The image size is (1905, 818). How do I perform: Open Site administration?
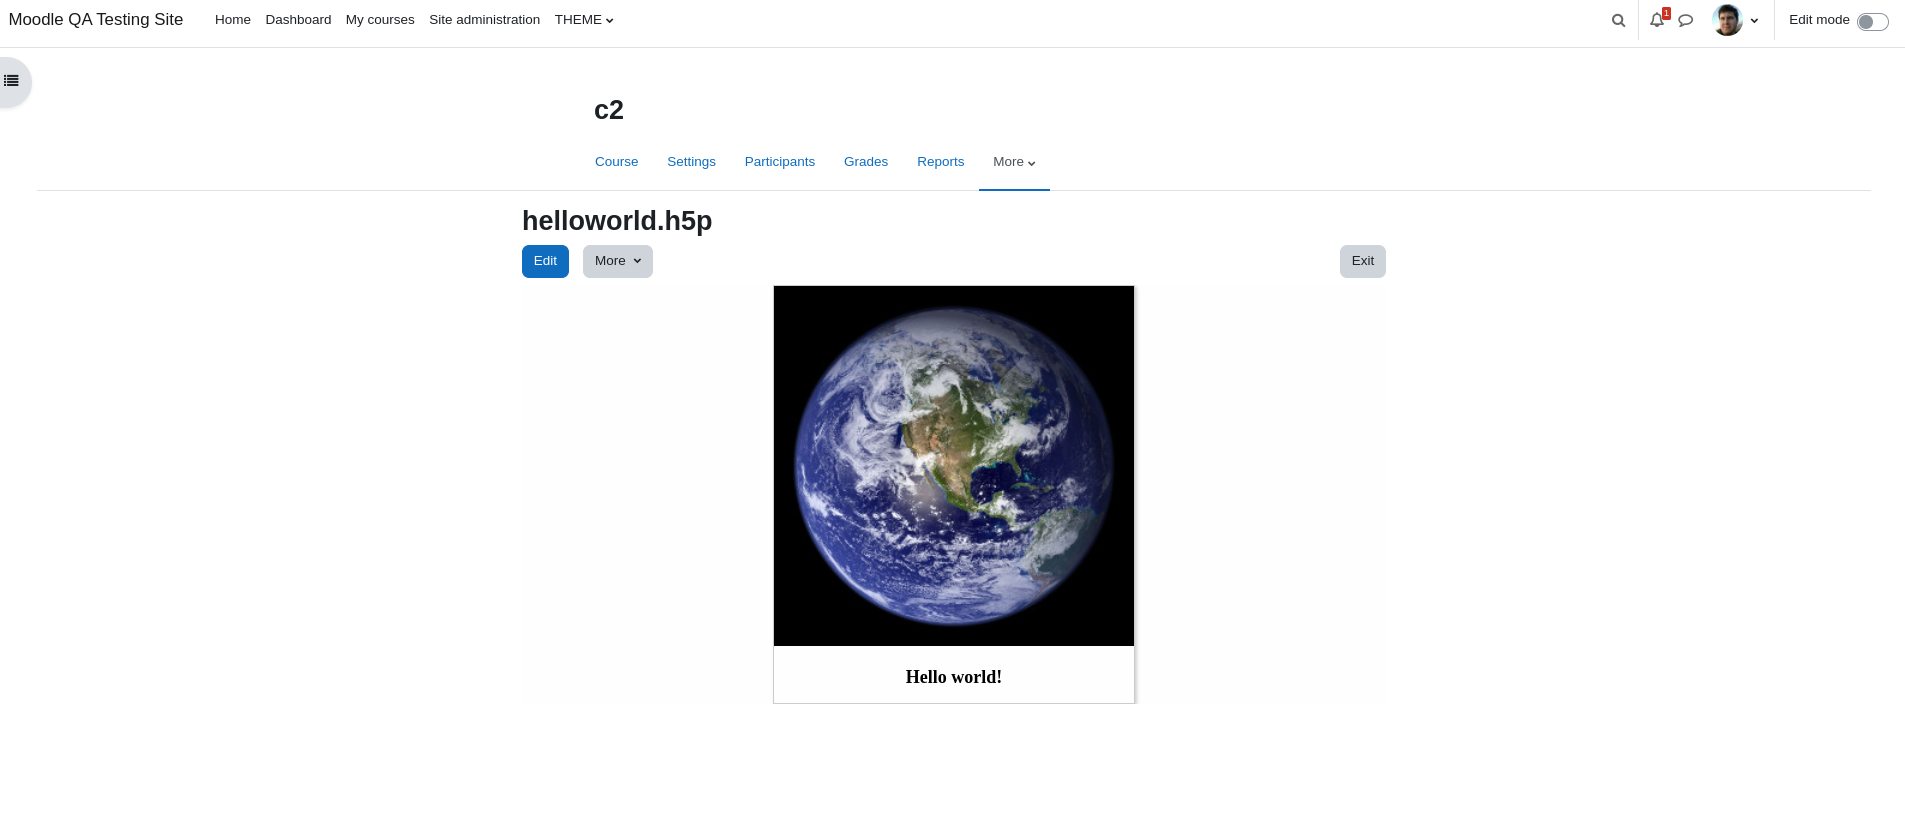coord(484,20)
